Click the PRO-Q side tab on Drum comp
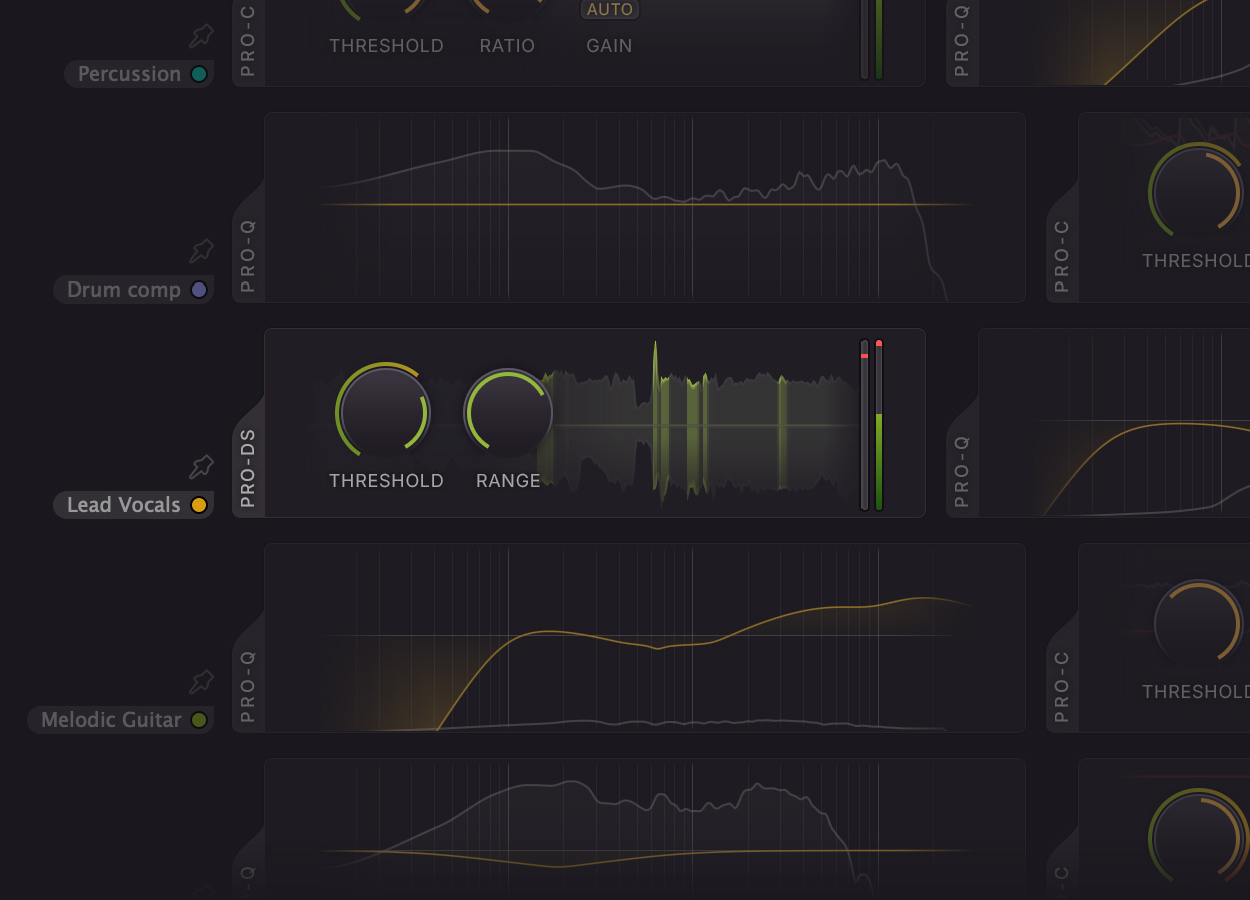The height and width of the screenshot is (900, 1250). pos(248,255)
